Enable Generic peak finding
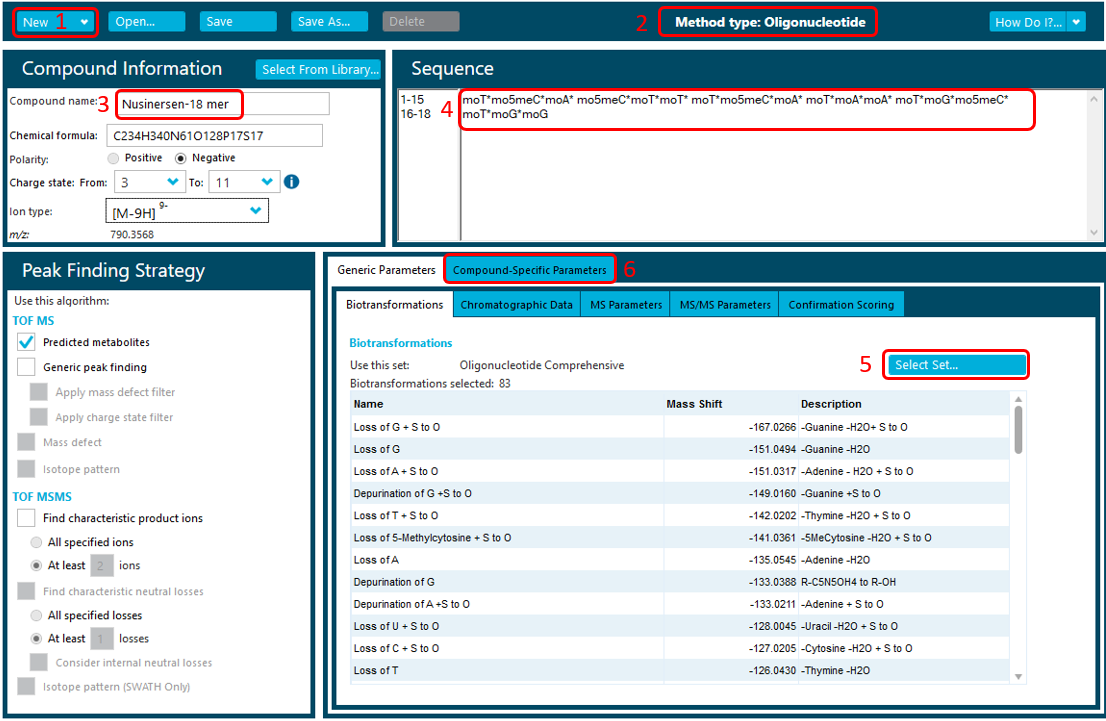1106x721 pixels. (x=27, y=367)
